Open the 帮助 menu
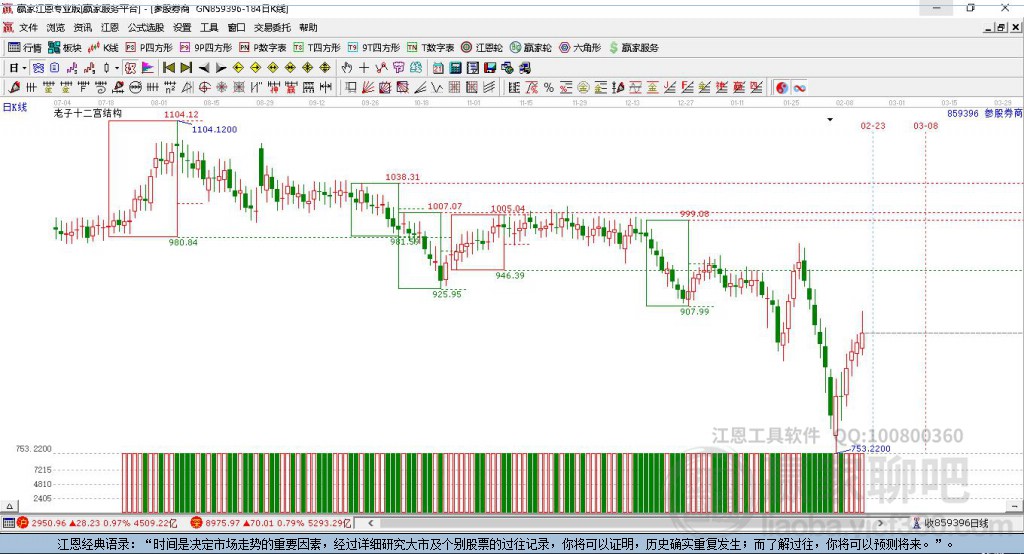Image resolution: width=1024 pixels, height=554 pixels. point(308,27)
